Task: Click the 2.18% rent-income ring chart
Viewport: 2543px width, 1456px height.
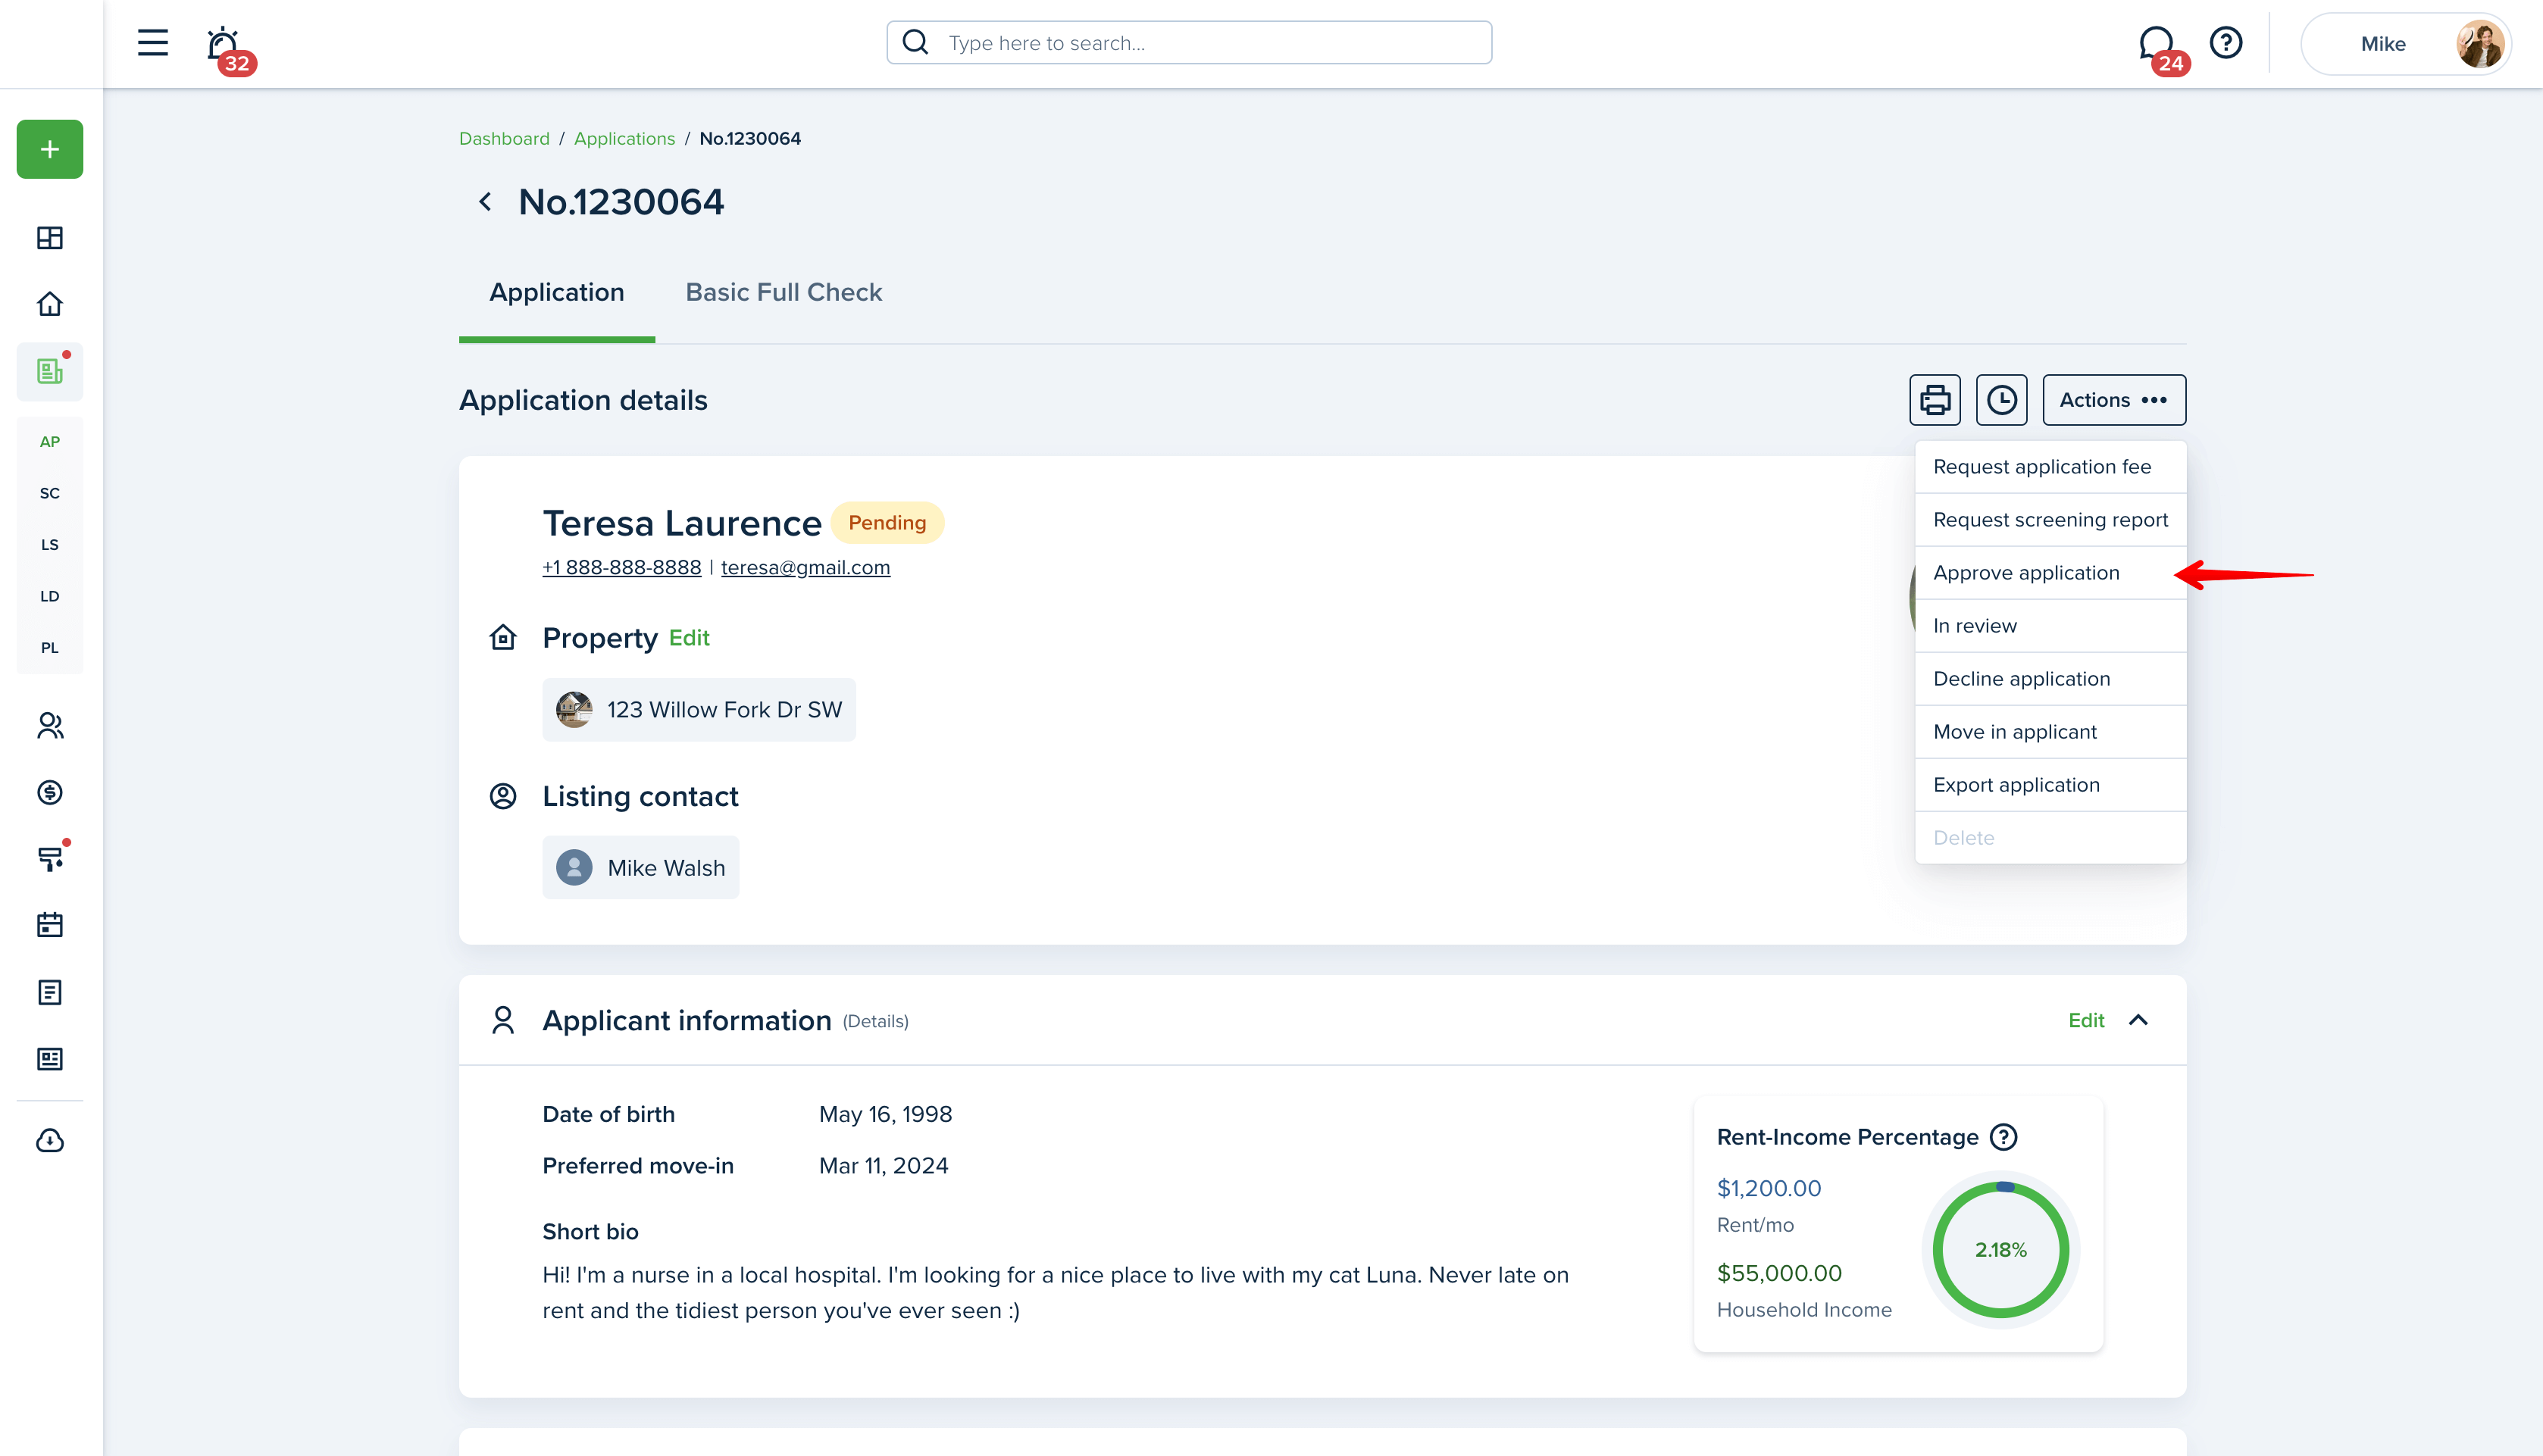Action: point(2001,1250)
